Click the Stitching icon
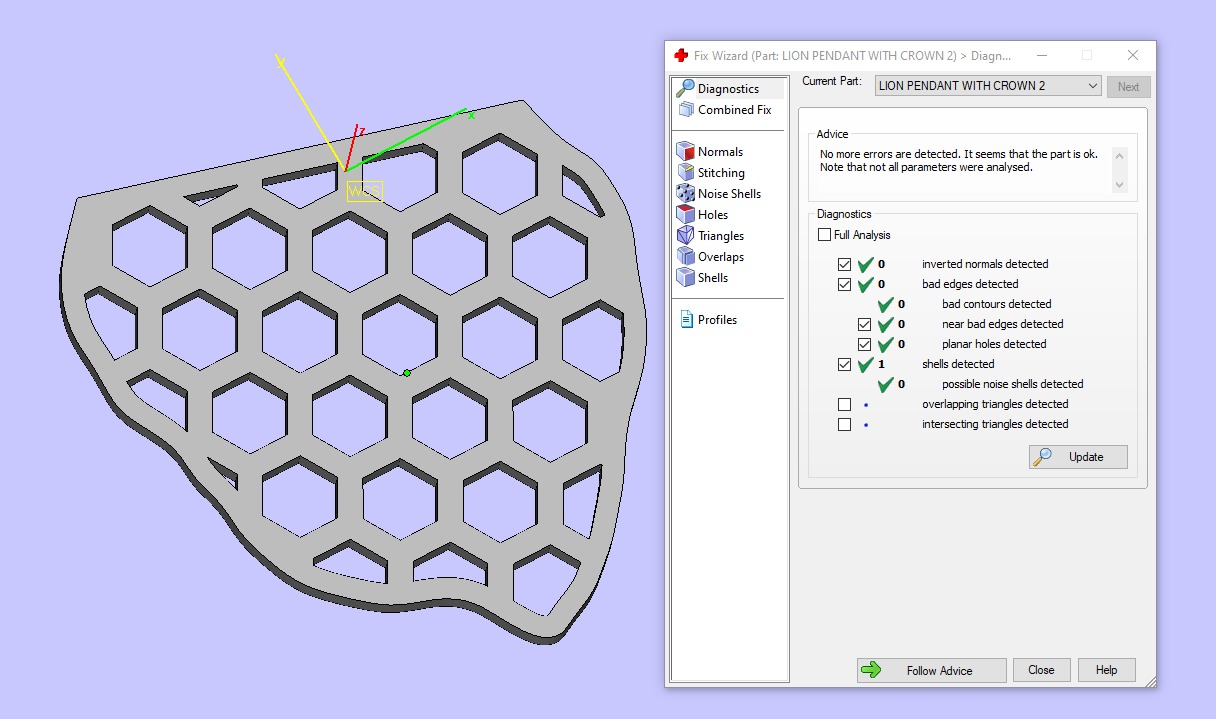The width and height of the screenshot is (1216, 719). coord(685,173)
